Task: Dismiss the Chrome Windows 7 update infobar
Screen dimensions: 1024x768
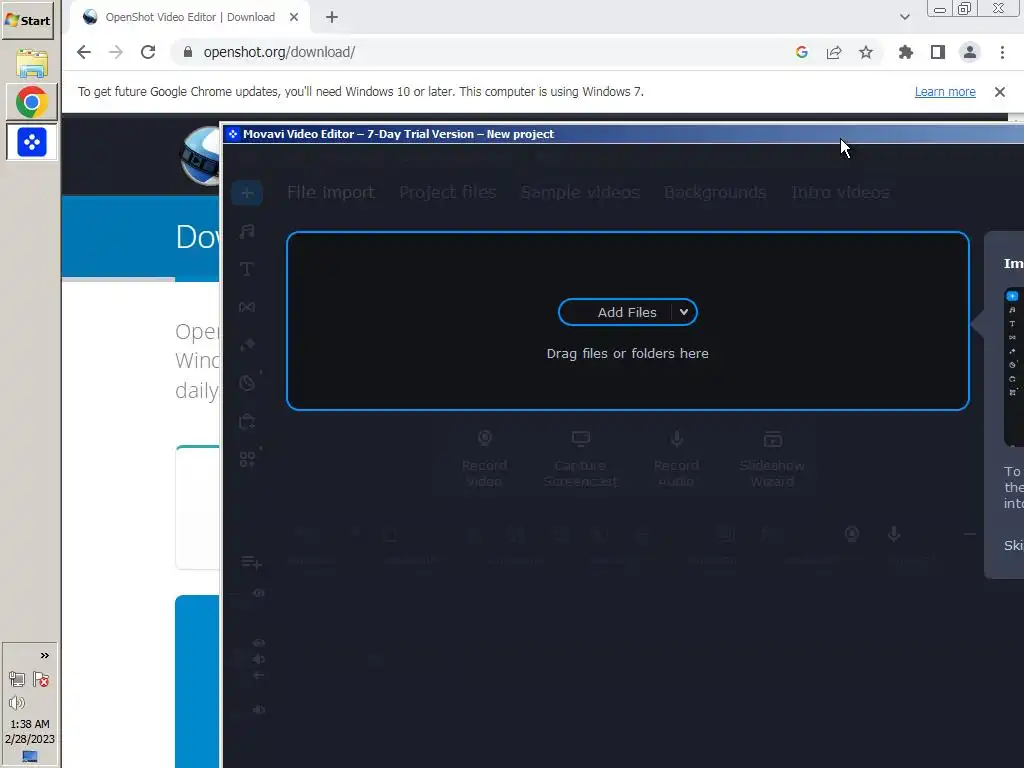Action: pyautogui.click(x=1000, y=92)
